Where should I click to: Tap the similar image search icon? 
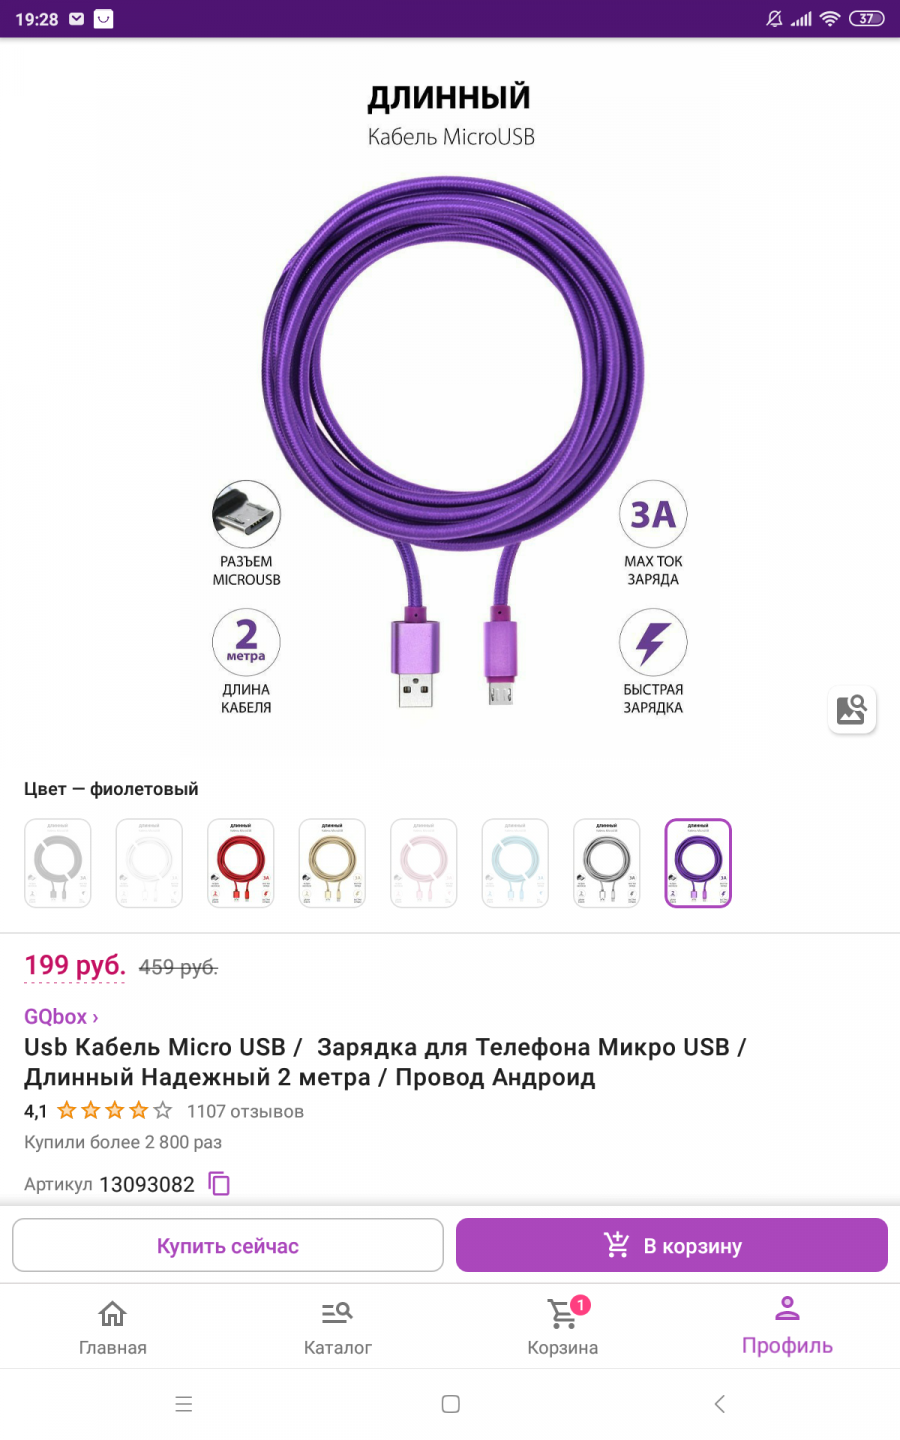(852, 710)
